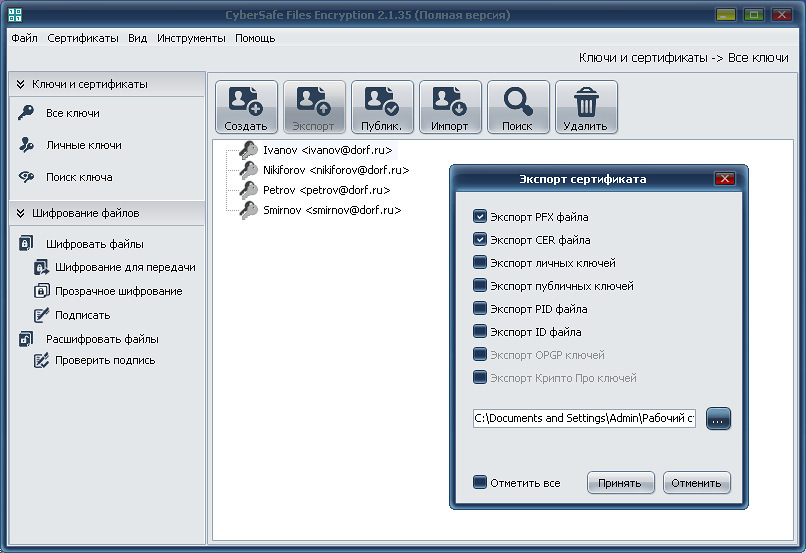806x553 pixels.
Task: Open the Помощь menu
Action: coord(255,38)
